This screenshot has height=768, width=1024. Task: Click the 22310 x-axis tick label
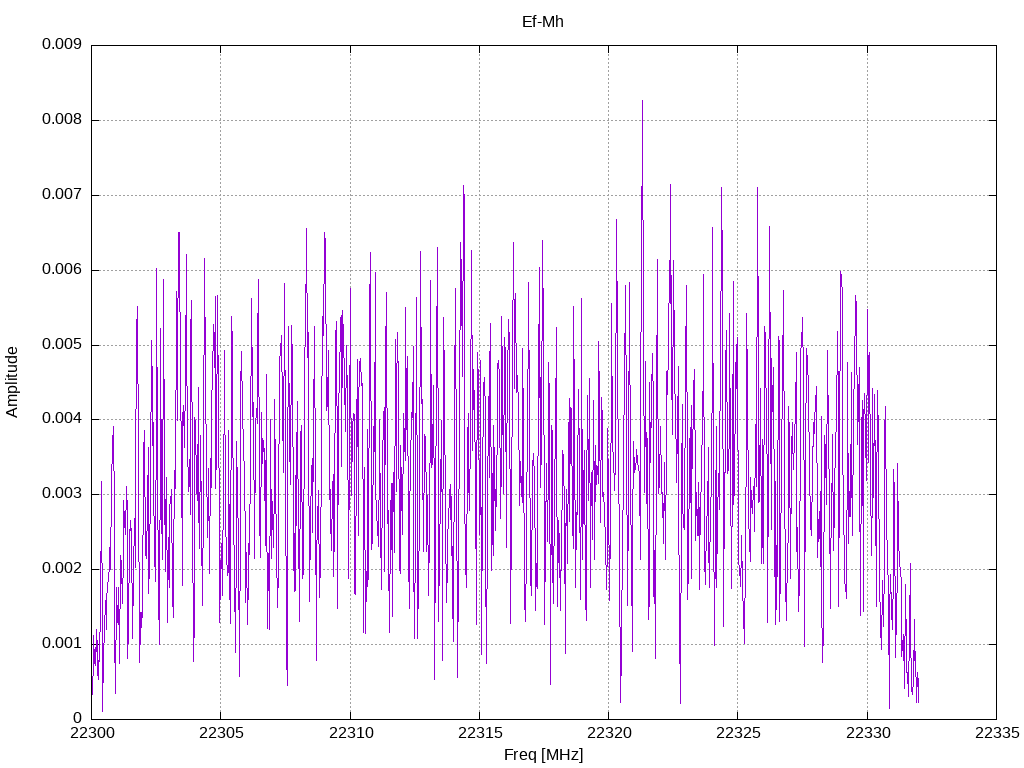(351, 733)
